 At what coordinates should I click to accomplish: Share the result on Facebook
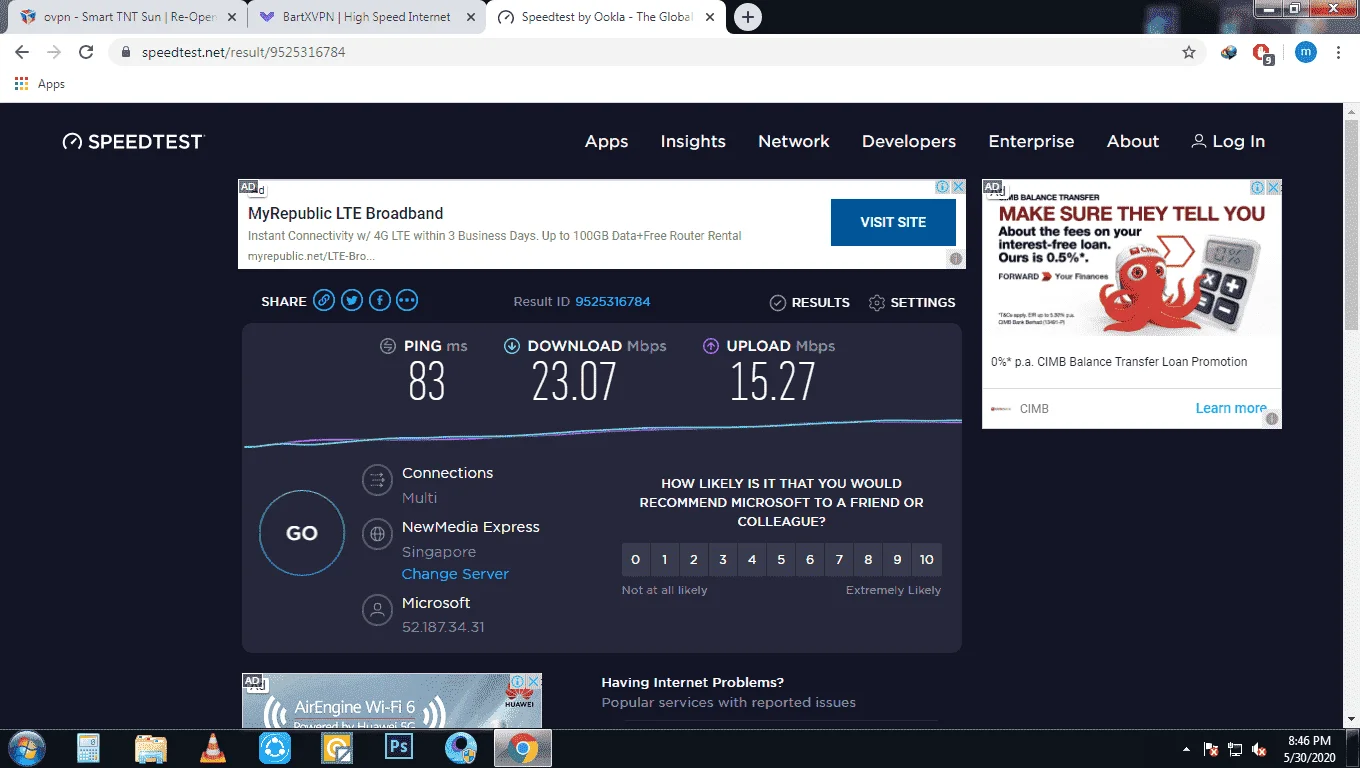(379, 301)
